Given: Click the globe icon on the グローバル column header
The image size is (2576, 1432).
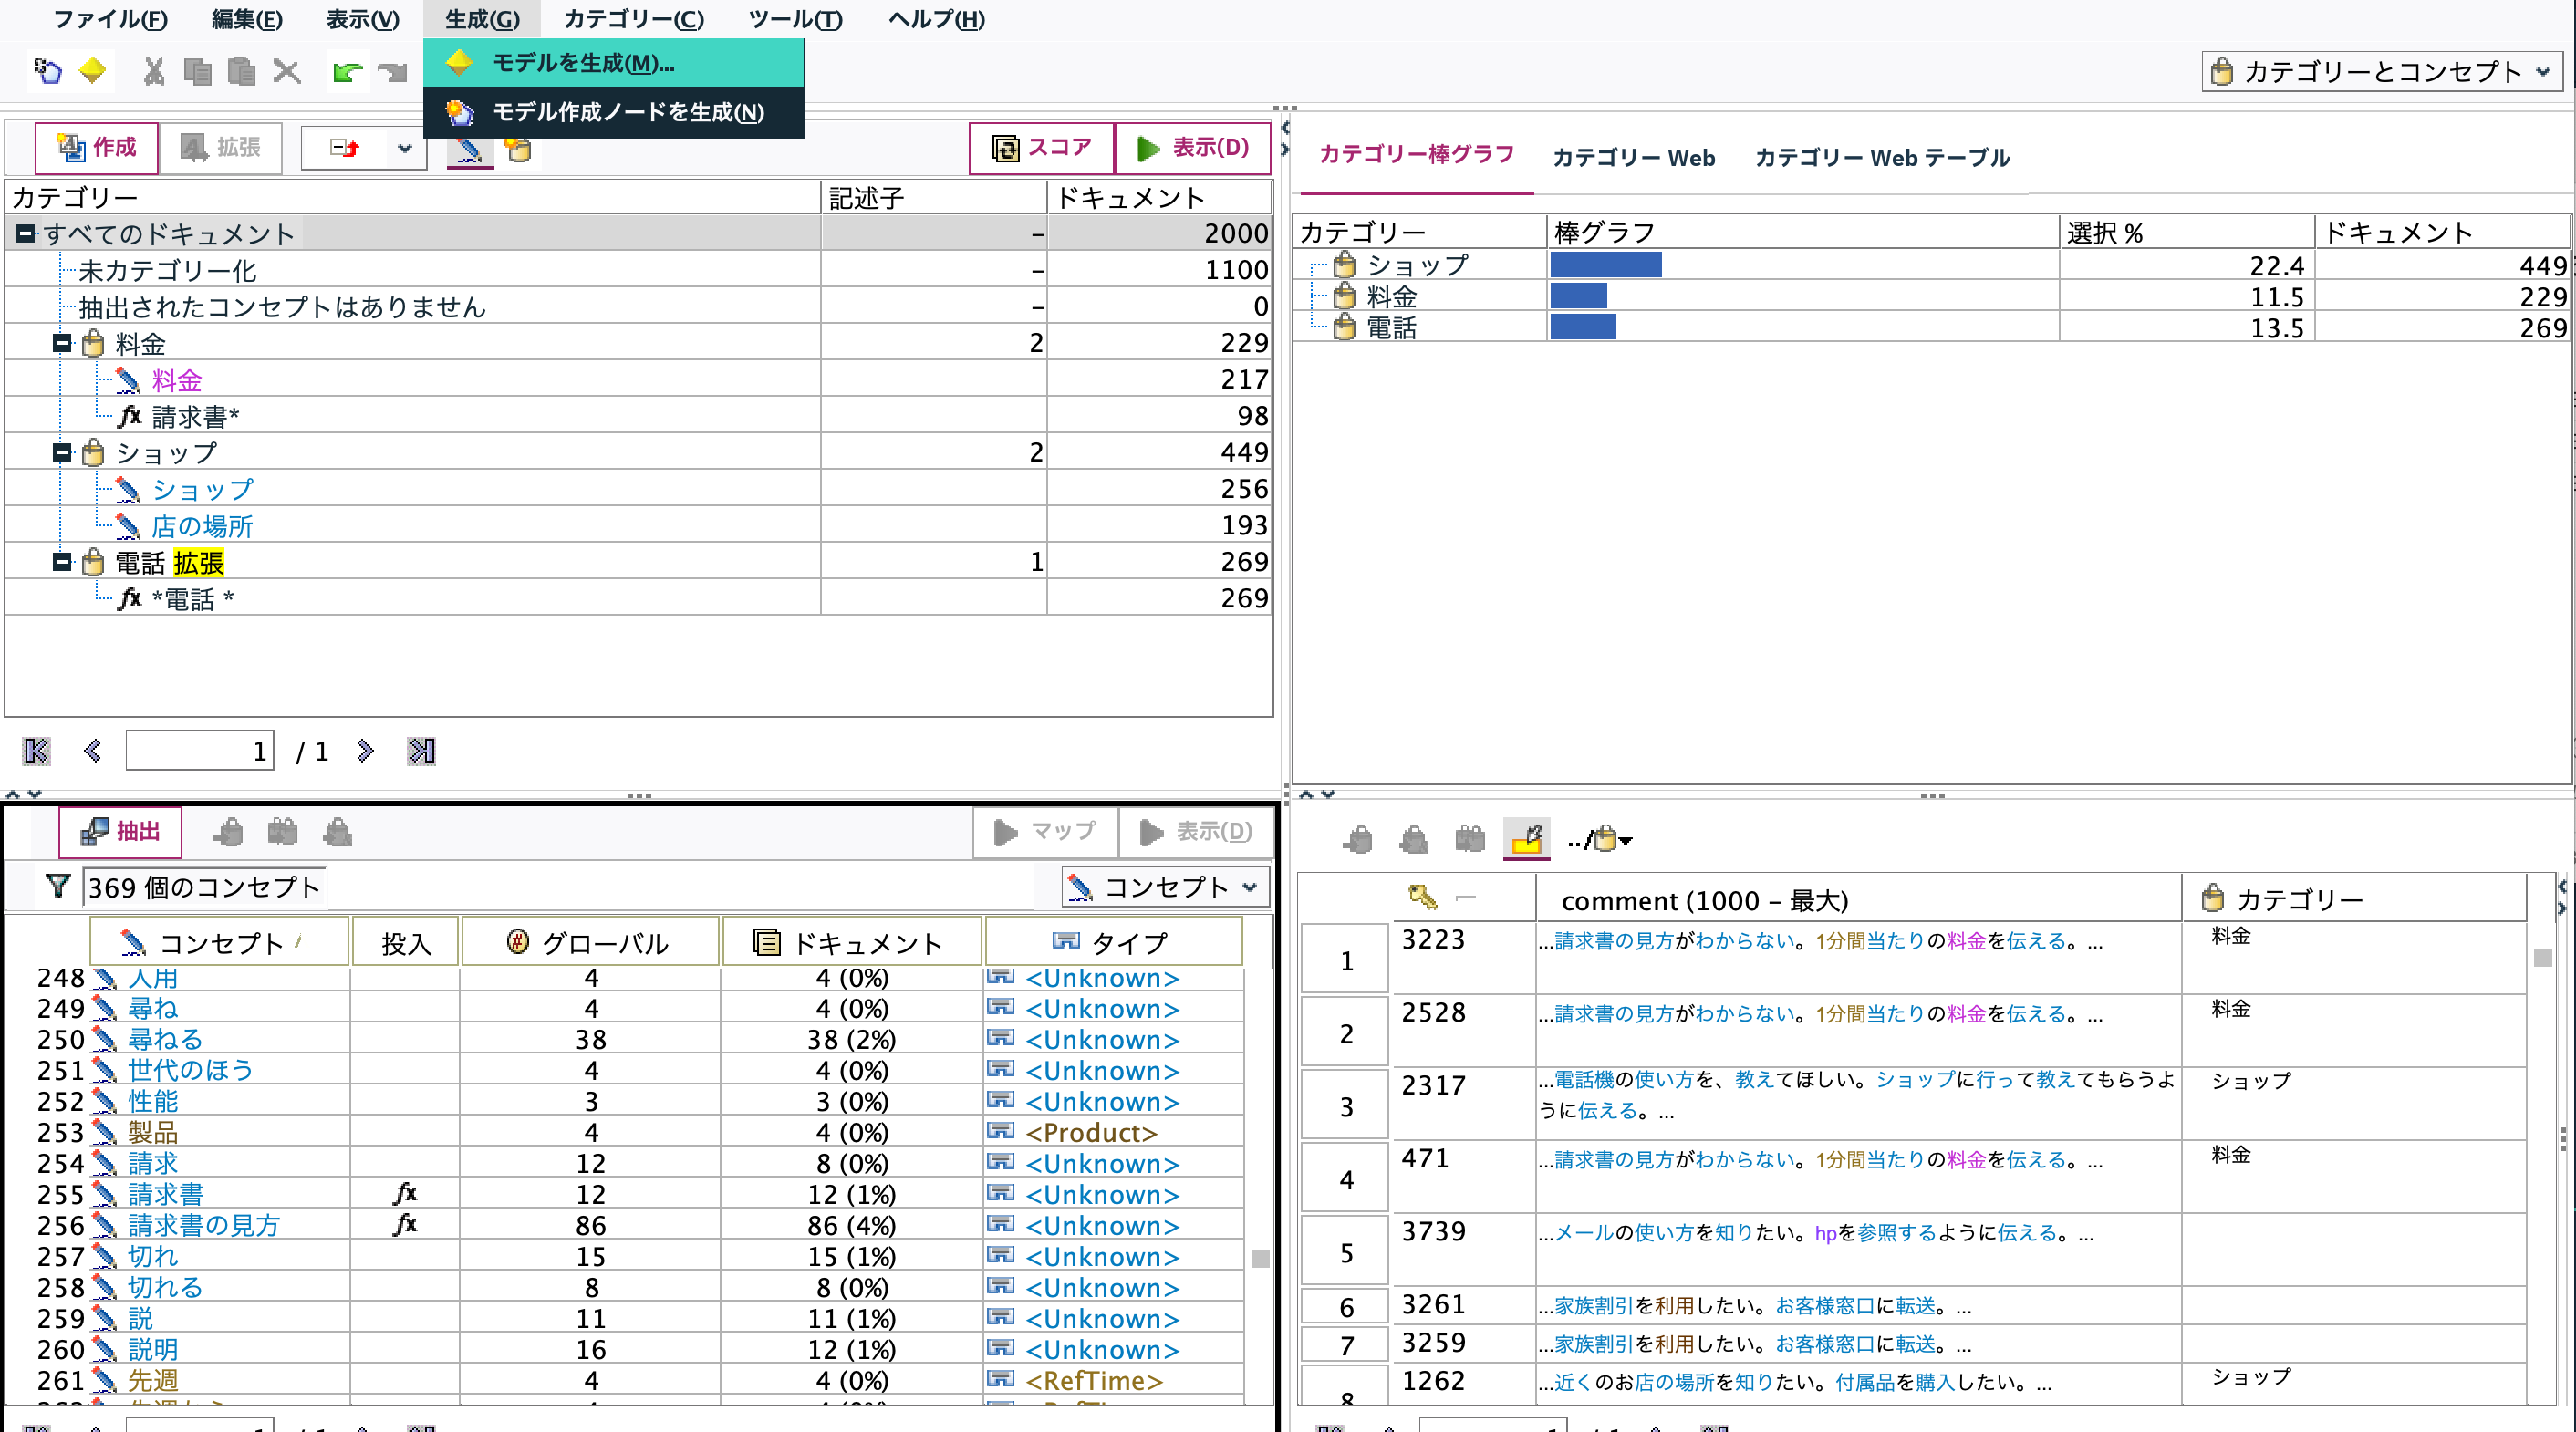Looking at the screenshot, I should pyautogui.click(x=516, y=941).
